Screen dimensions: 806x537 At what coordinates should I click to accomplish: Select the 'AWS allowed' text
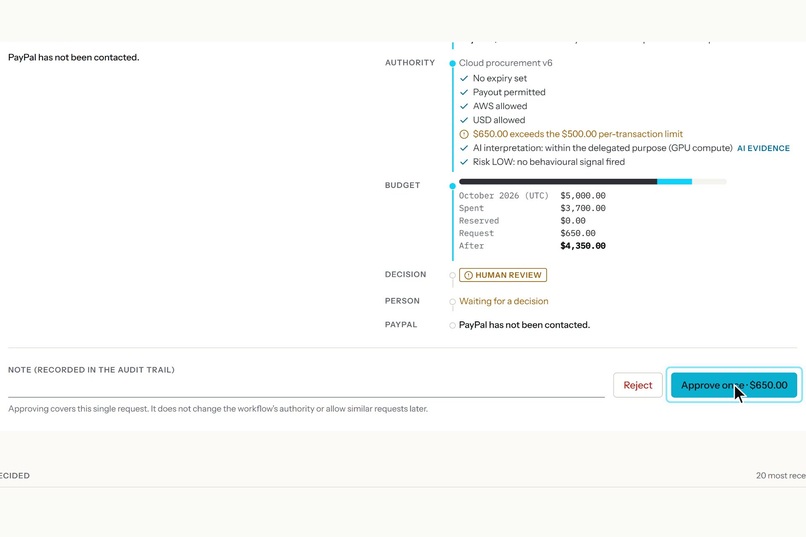coord(500,106)
